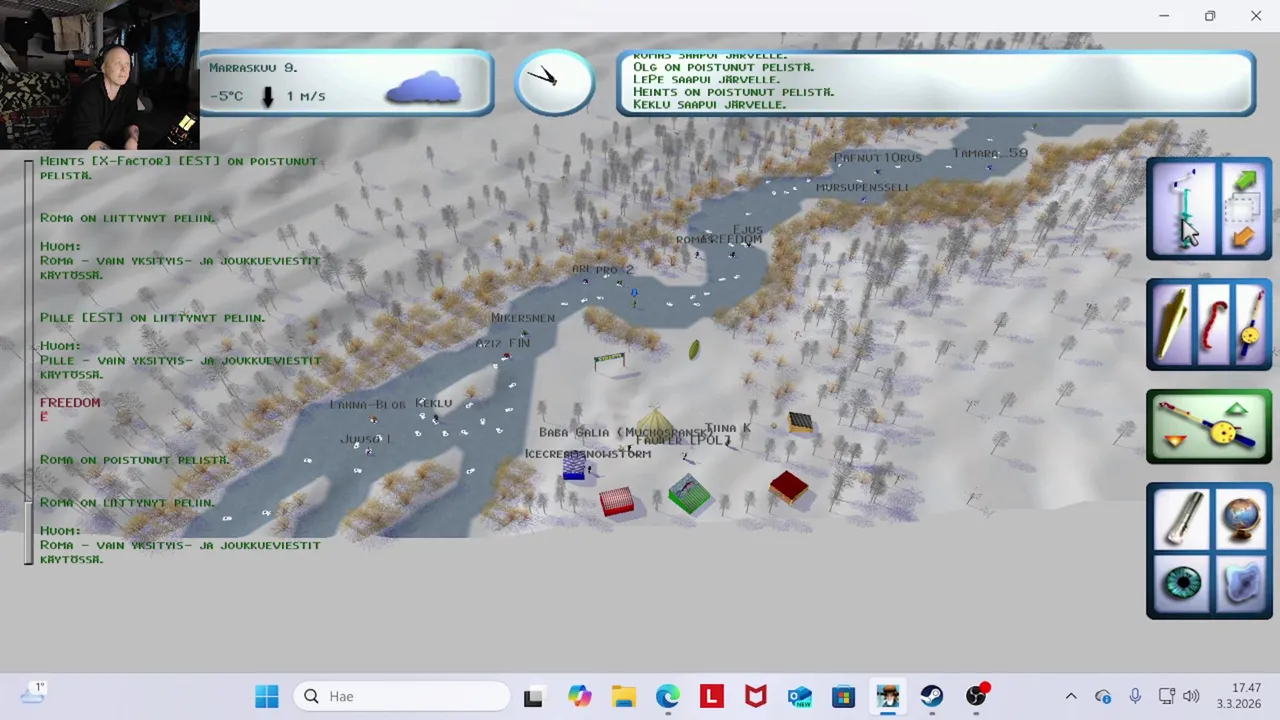Image resolution: width=1280 pixels, height=720 pixels.
Task: Expand the hidden system tray icons chevron
Action: [x=1071, y=696]
